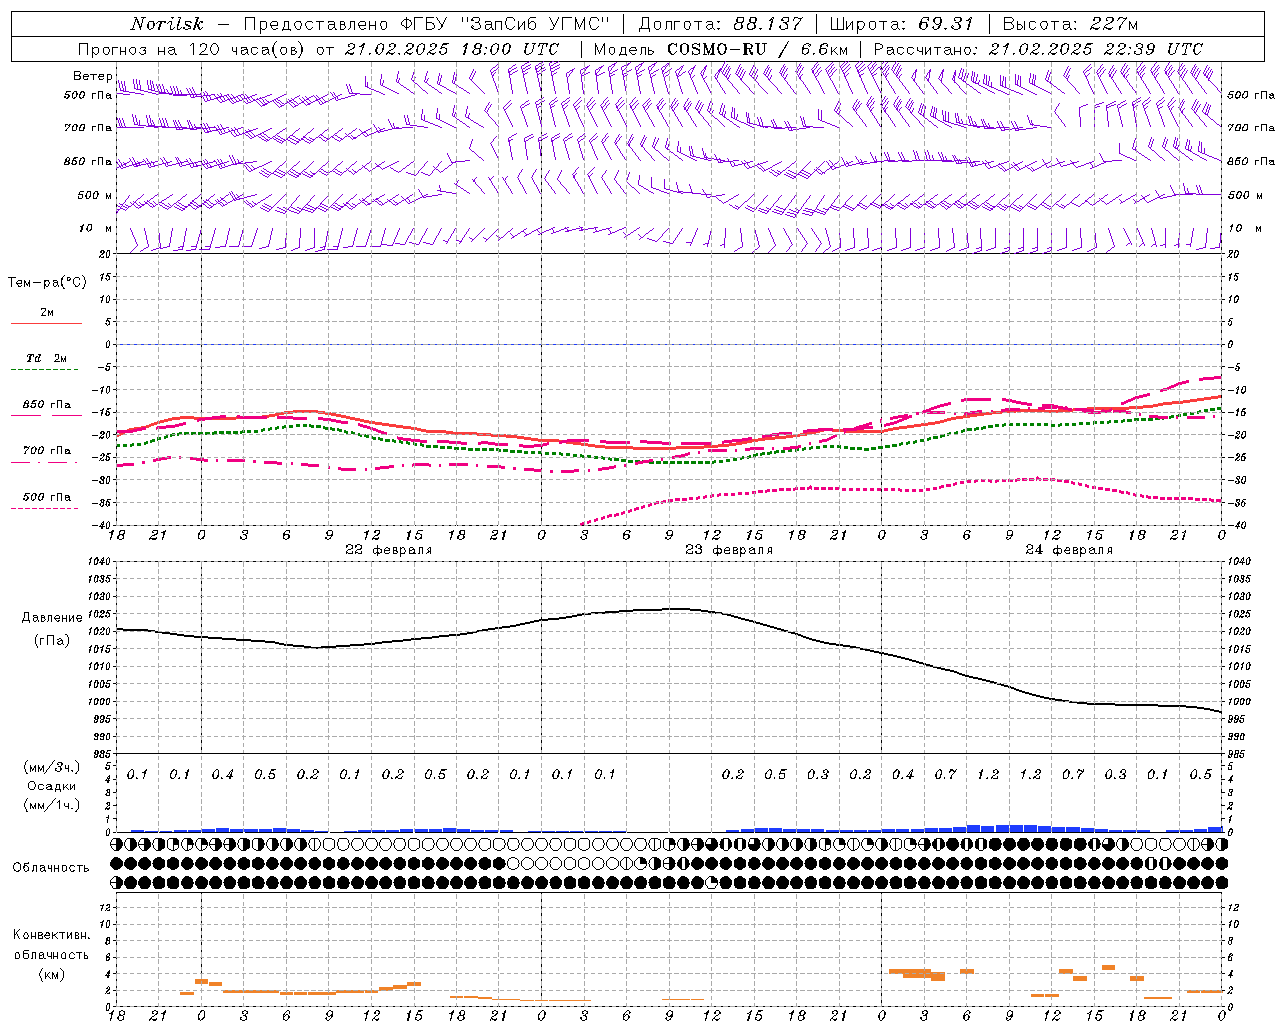The height and width of the screenshot is (1024, 1280).
Task: Click the 22 февраля date label
Action: [x=389, y=549]
